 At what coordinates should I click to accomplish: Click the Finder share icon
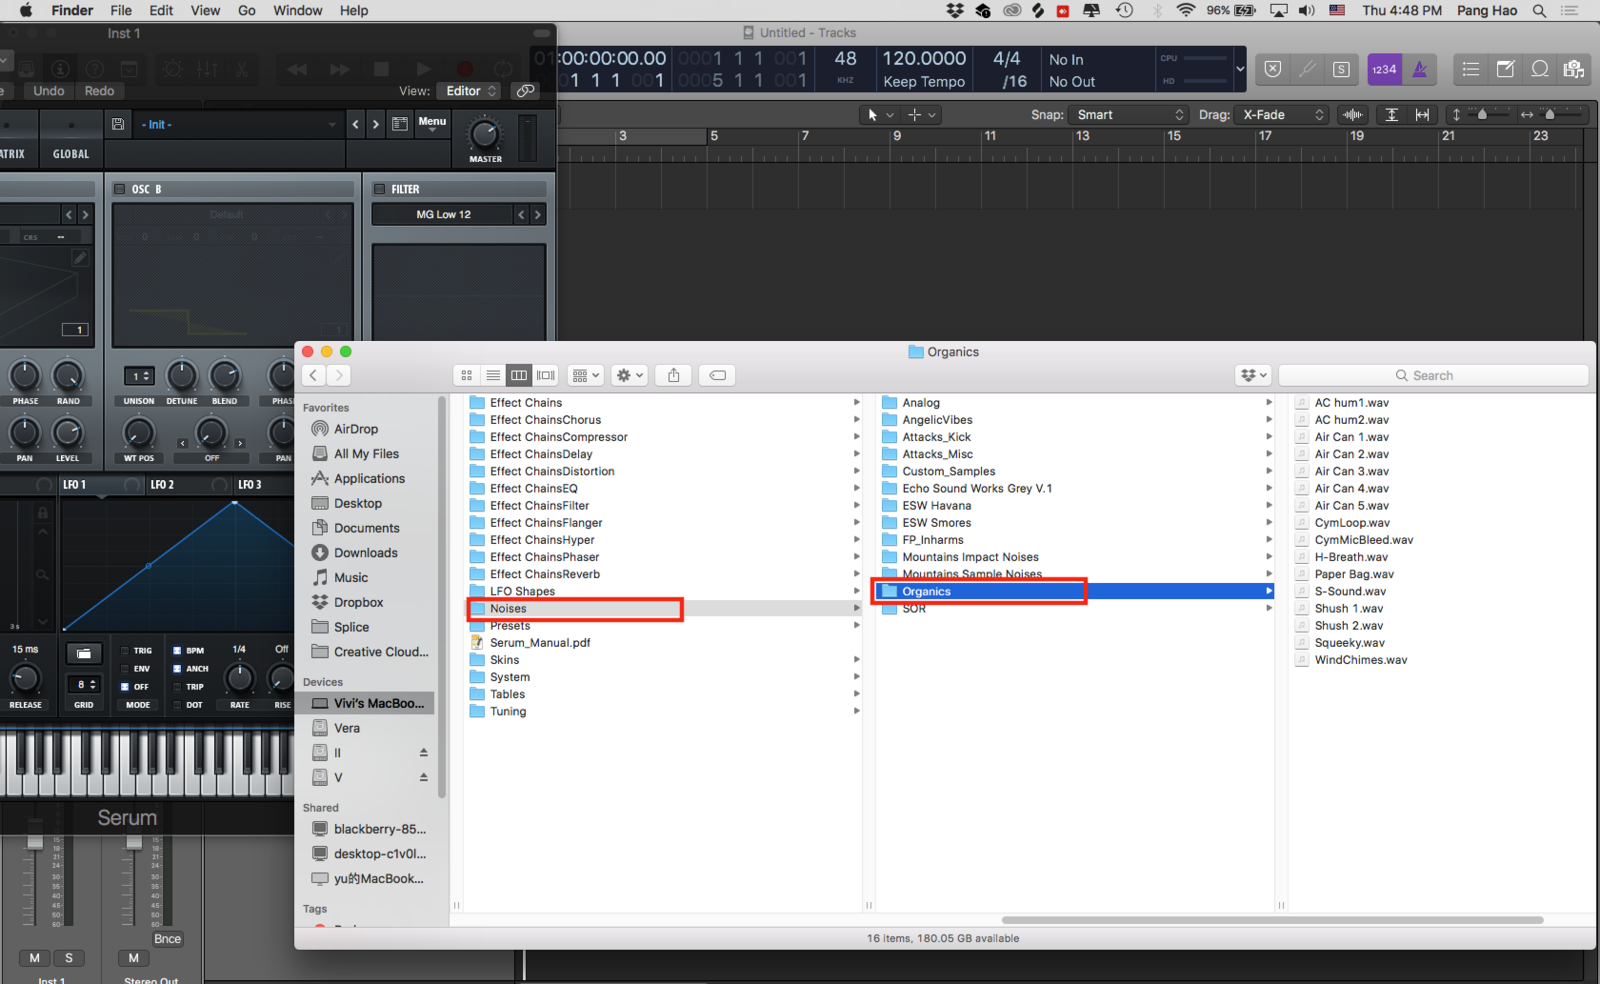pos(674,375)
